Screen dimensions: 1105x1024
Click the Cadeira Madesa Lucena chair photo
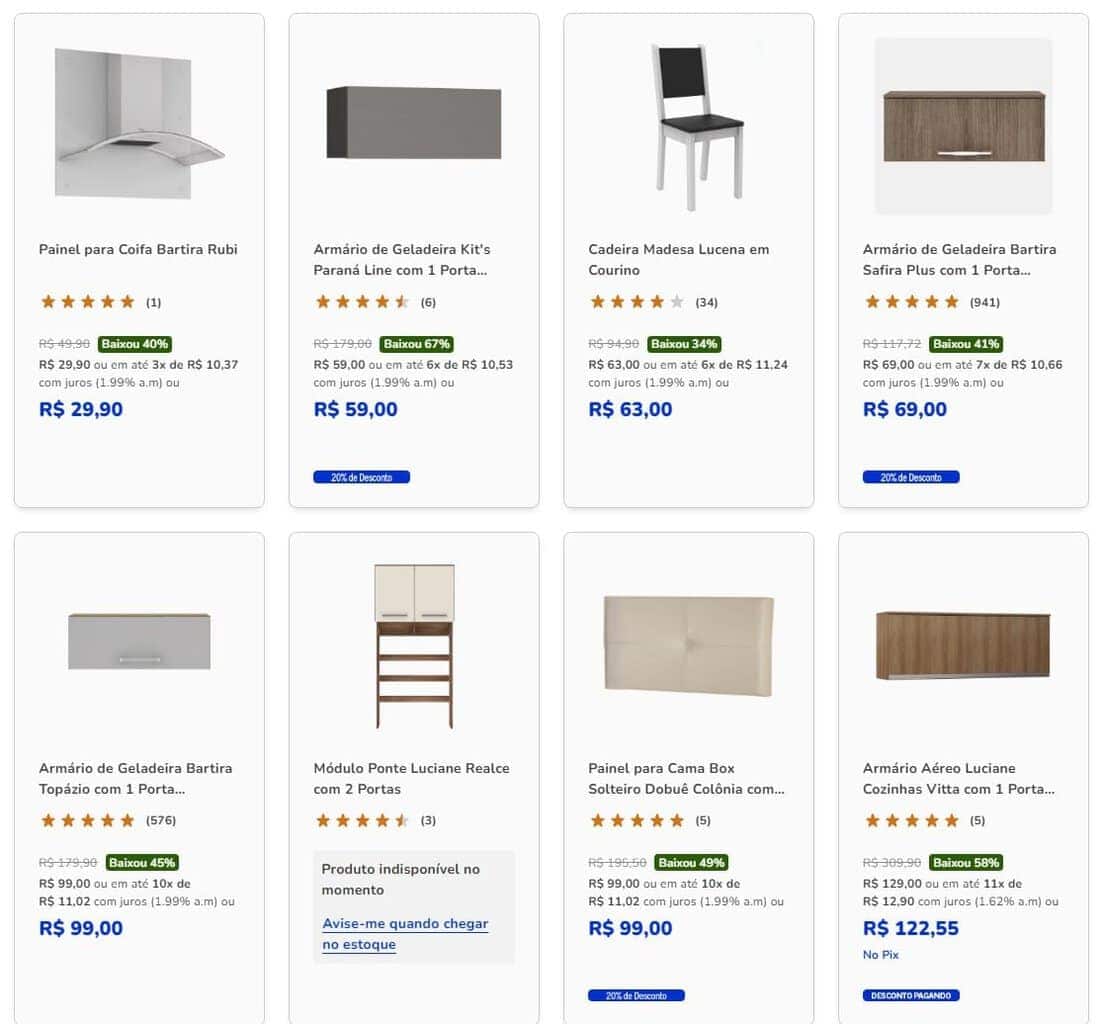(x=698, y=125)
